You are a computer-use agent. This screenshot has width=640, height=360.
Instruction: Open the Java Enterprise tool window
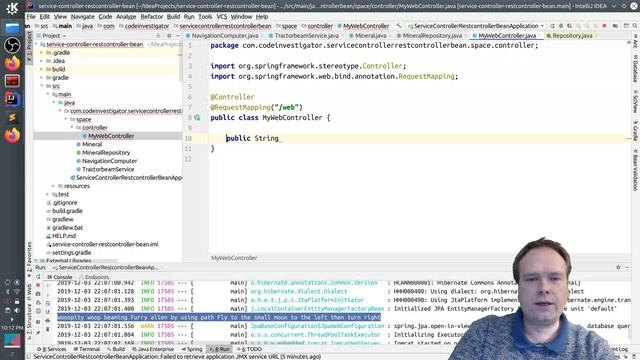153,349
